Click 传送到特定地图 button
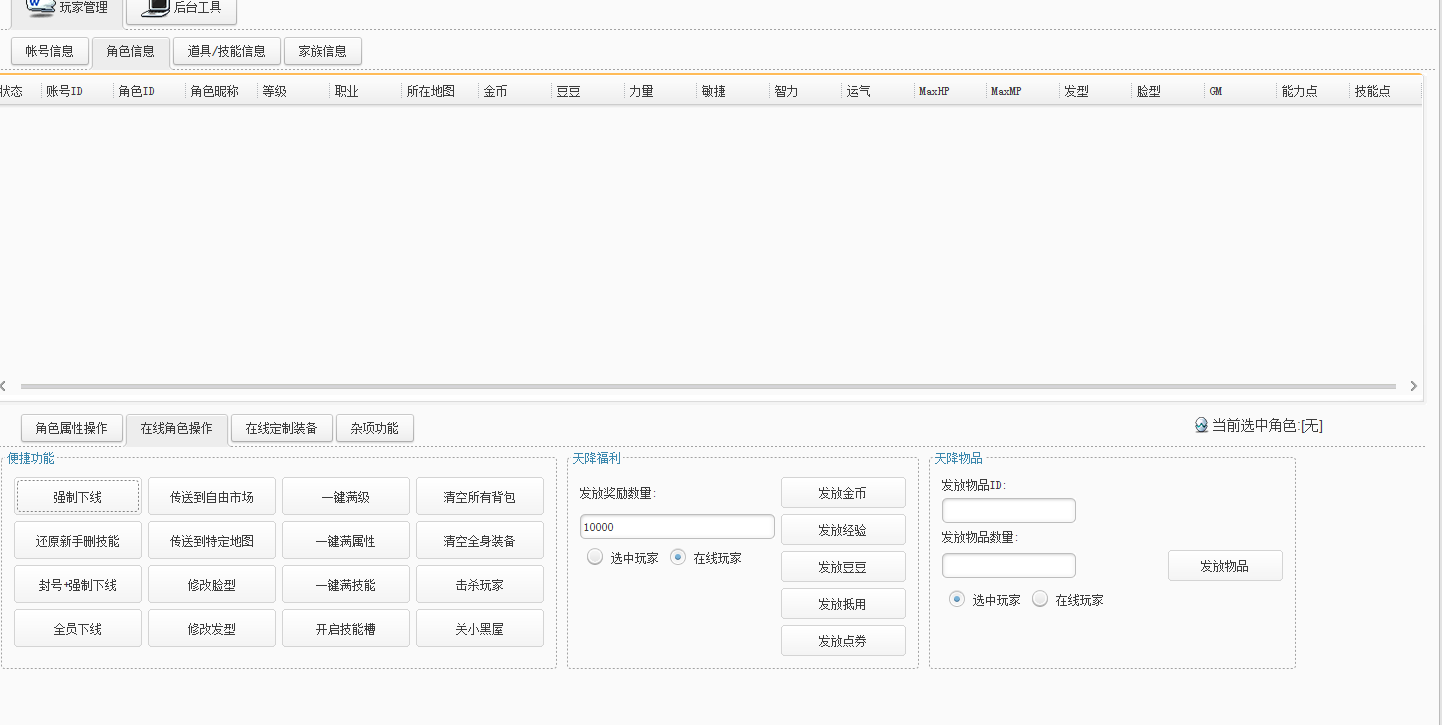1442x725 pixels. coord(212,541)
